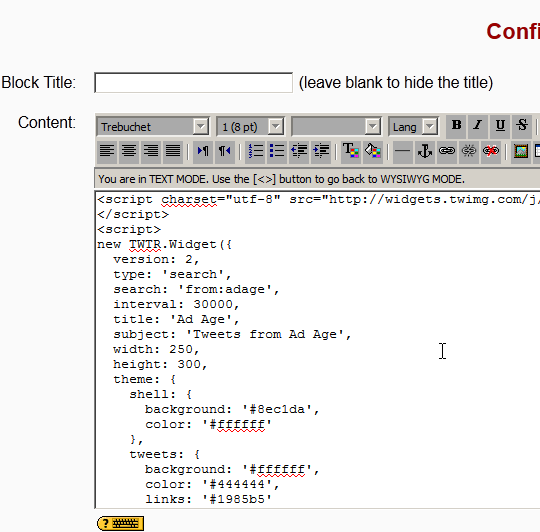Click the "shell: {" line

160,395
